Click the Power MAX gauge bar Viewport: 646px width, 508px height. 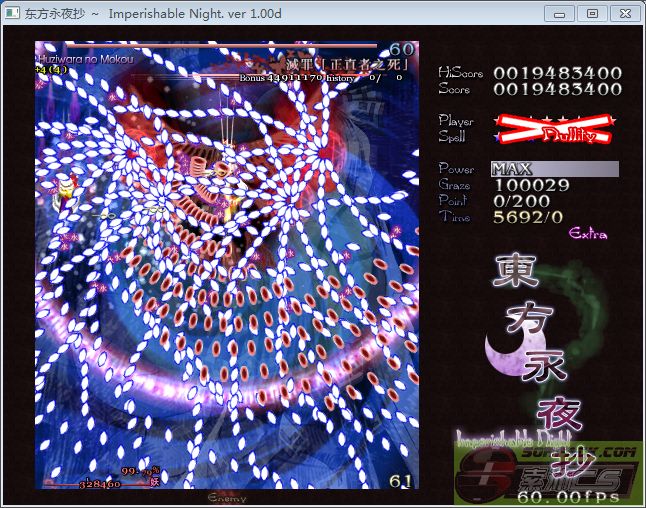pos(555,169)
